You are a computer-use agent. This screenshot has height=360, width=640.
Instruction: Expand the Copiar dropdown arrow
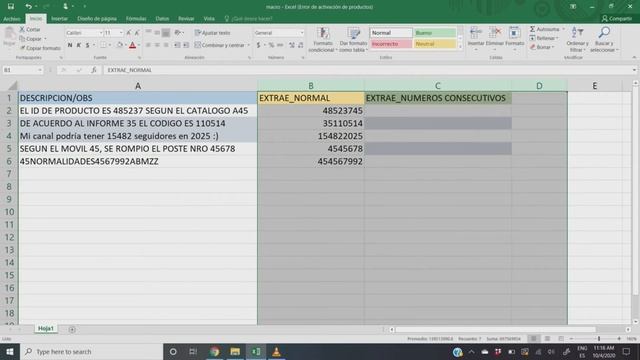45,39
